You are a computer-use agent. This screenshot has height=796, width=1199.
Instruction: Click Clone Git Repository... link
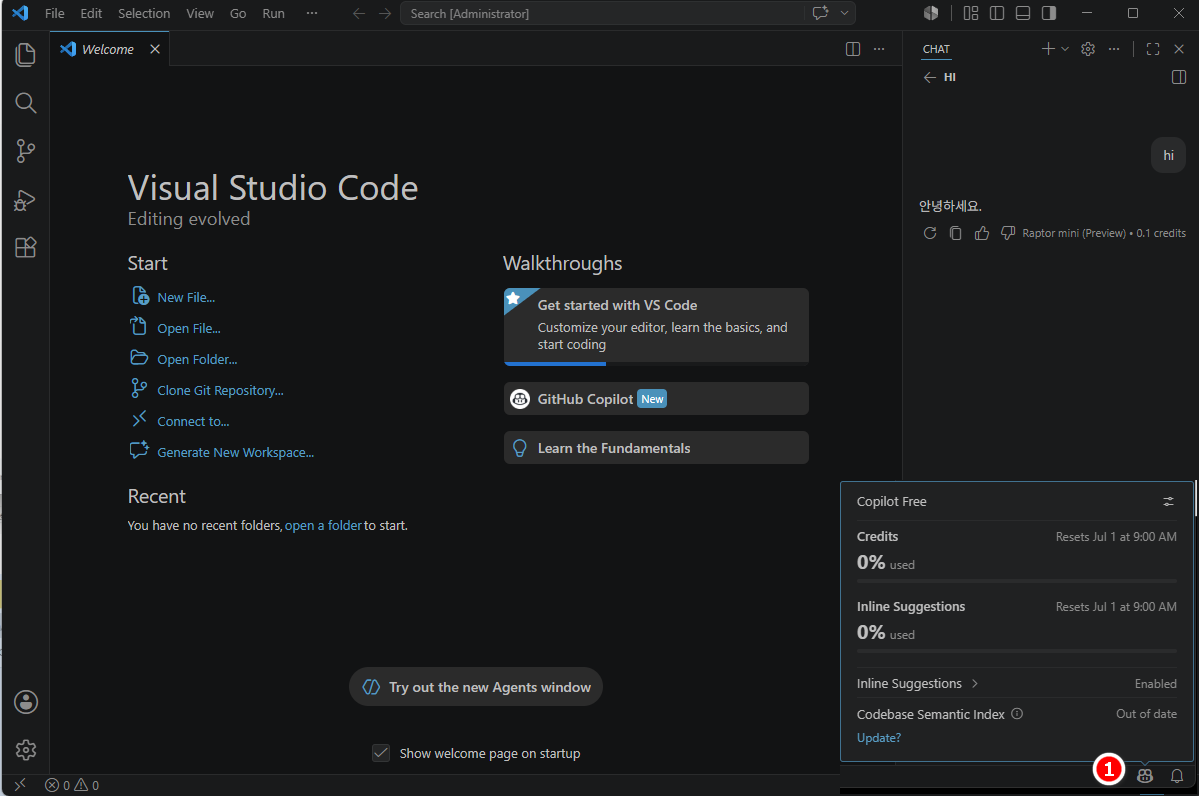tap(220, 391)
